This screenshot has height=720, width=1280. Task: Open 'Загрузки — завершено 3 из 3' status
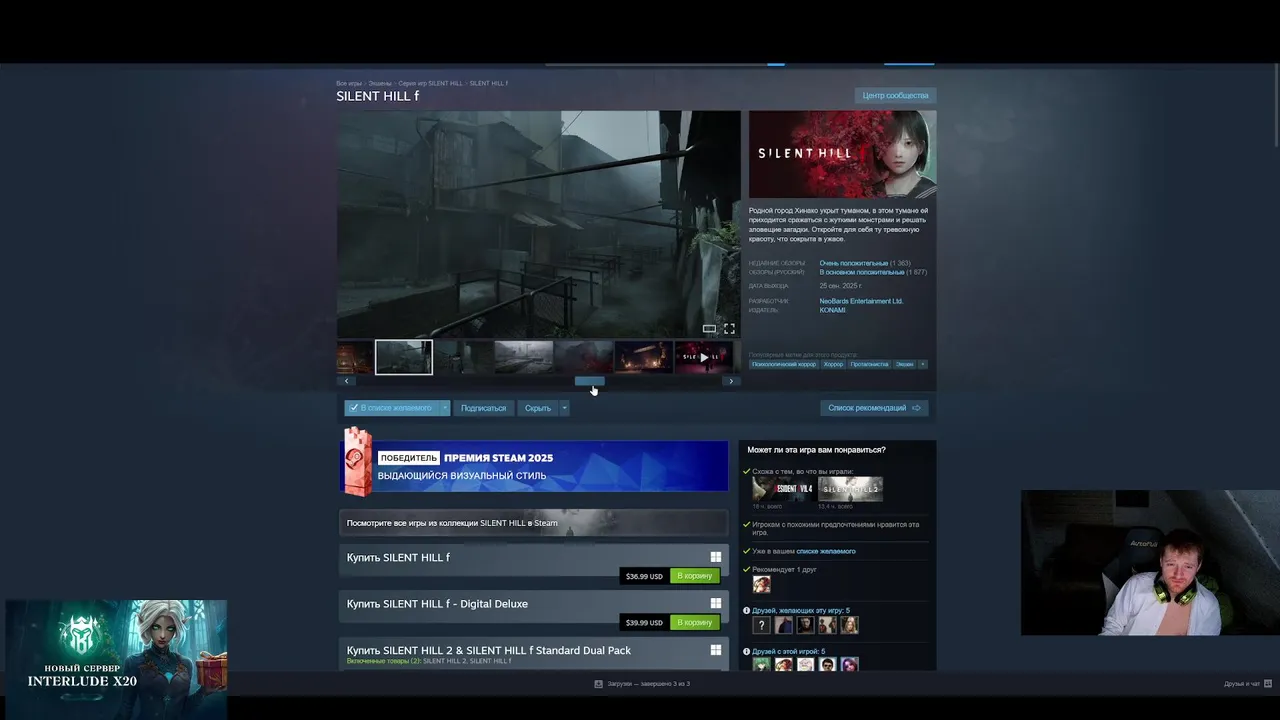pos(648,684)
